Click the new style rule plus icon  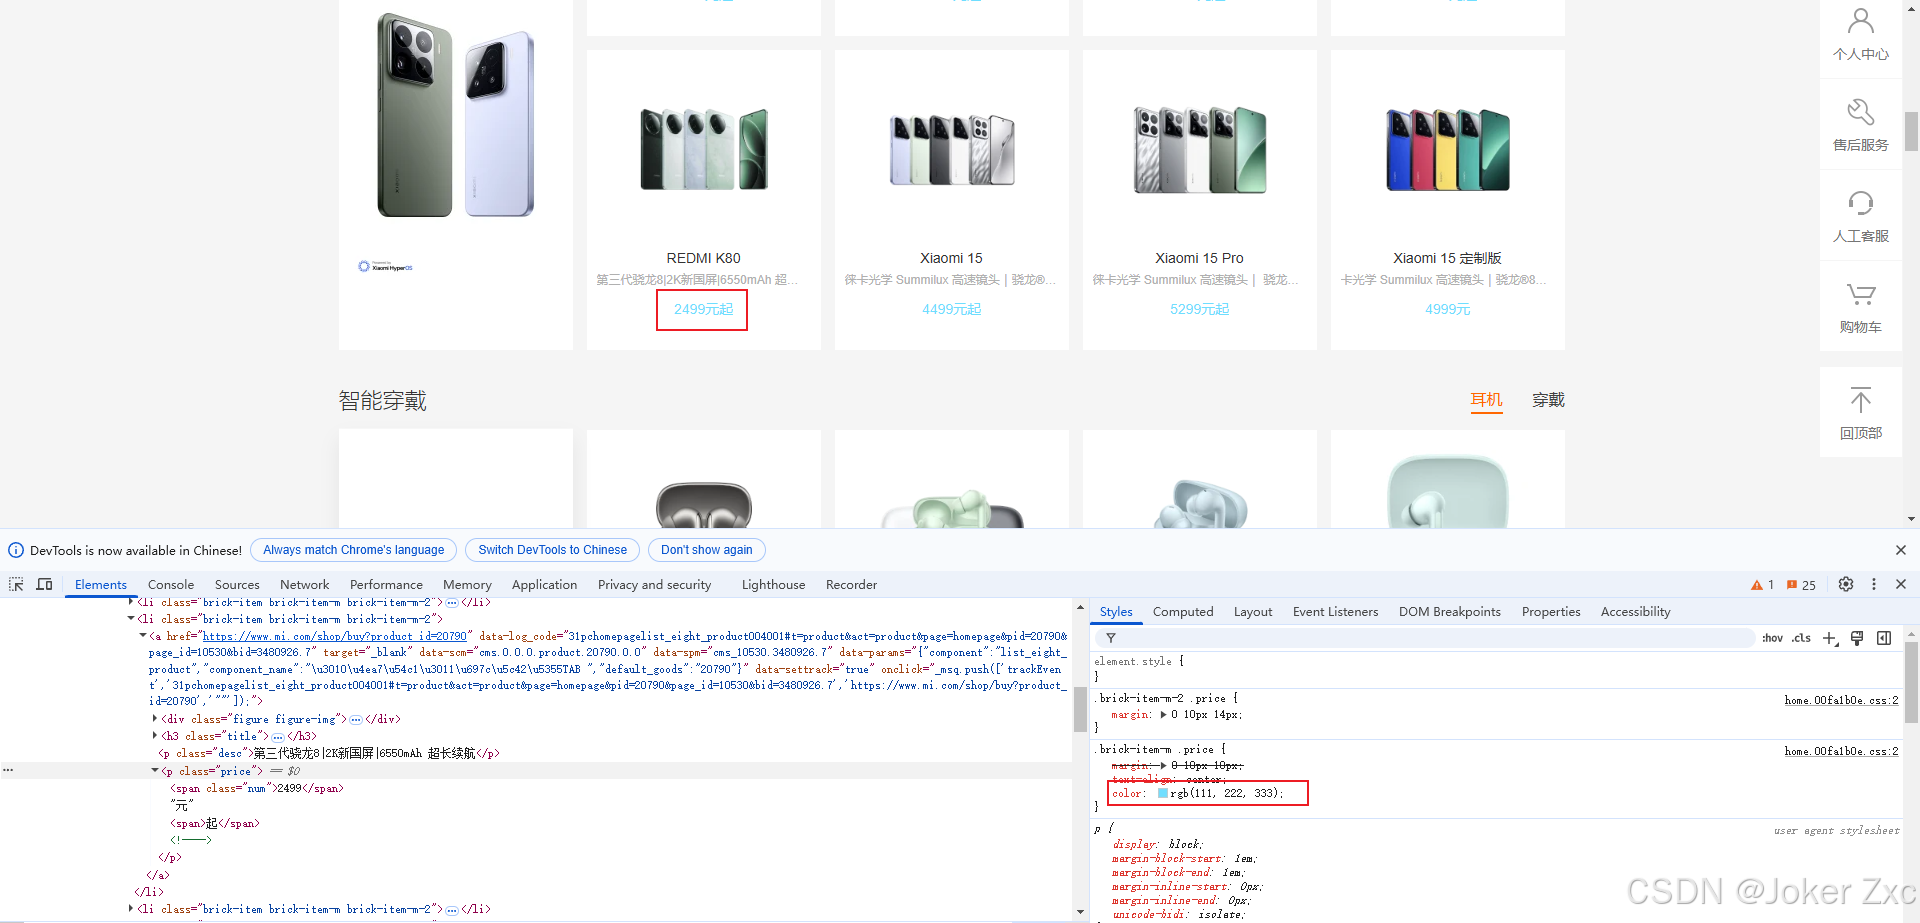[x=1830, y=638]
